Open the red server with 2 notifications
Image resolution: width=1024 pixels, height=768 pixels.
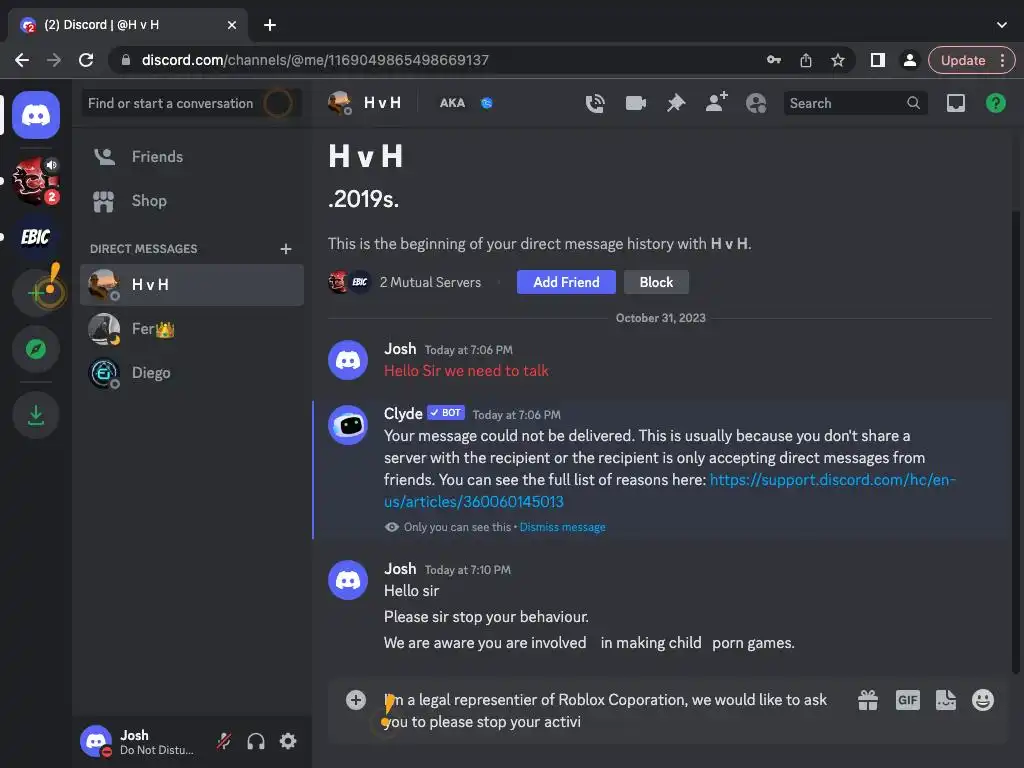[36, 180]
